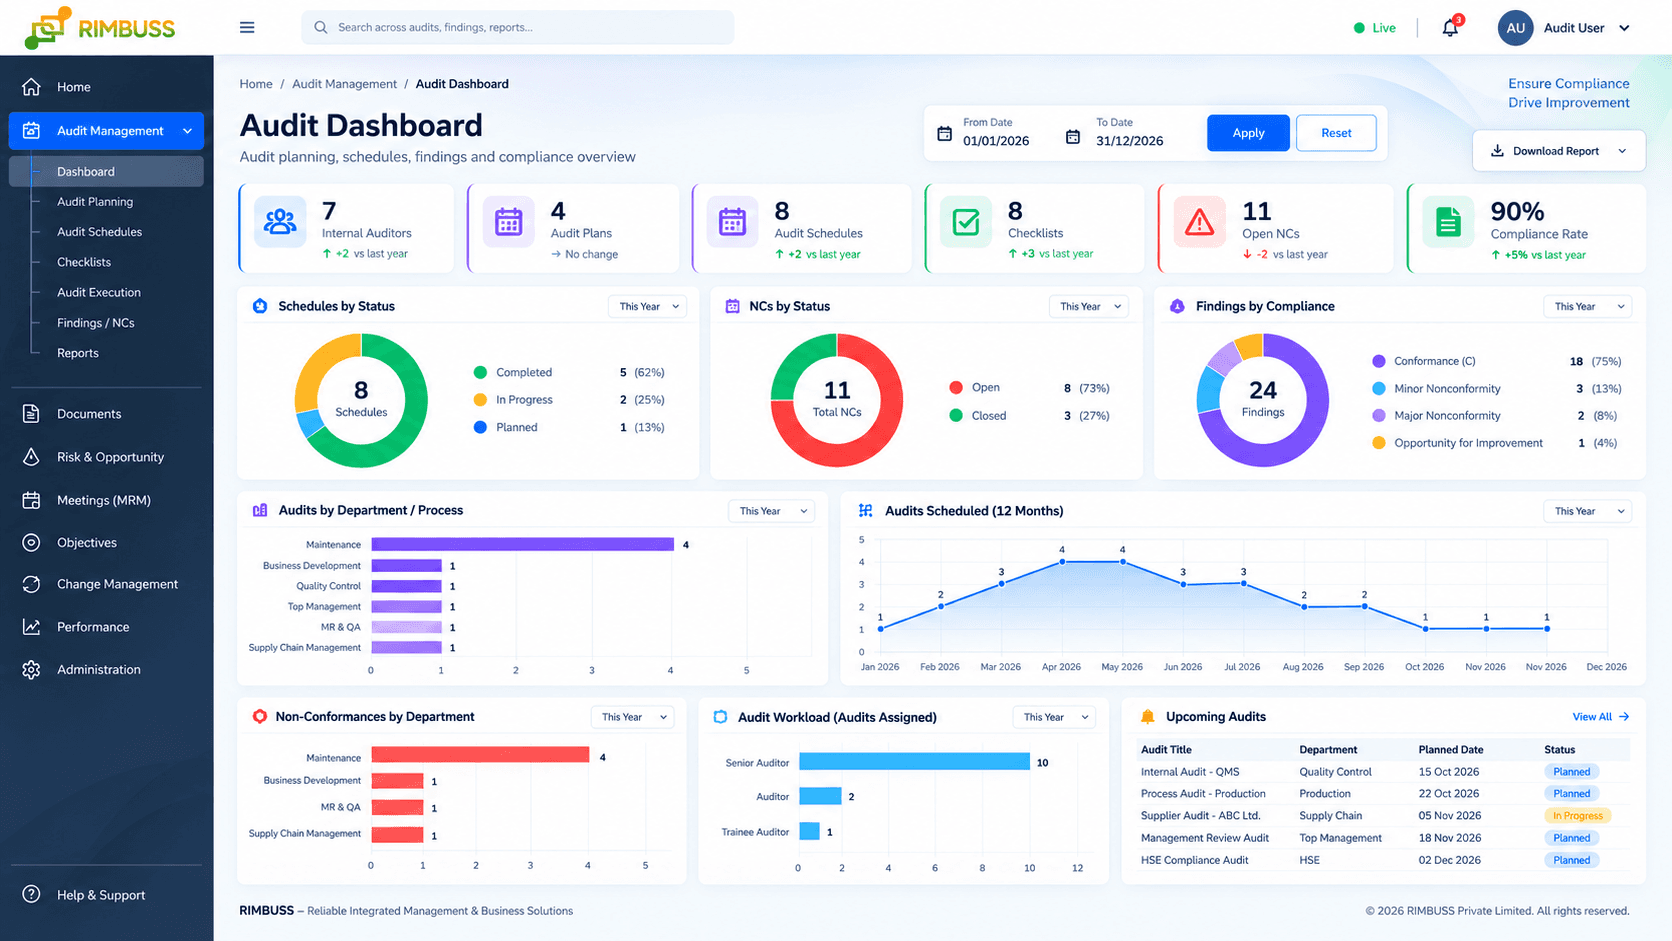Click the Change Management cycle icon
This screenshot has height=941, width=1672.
point(32,584)
